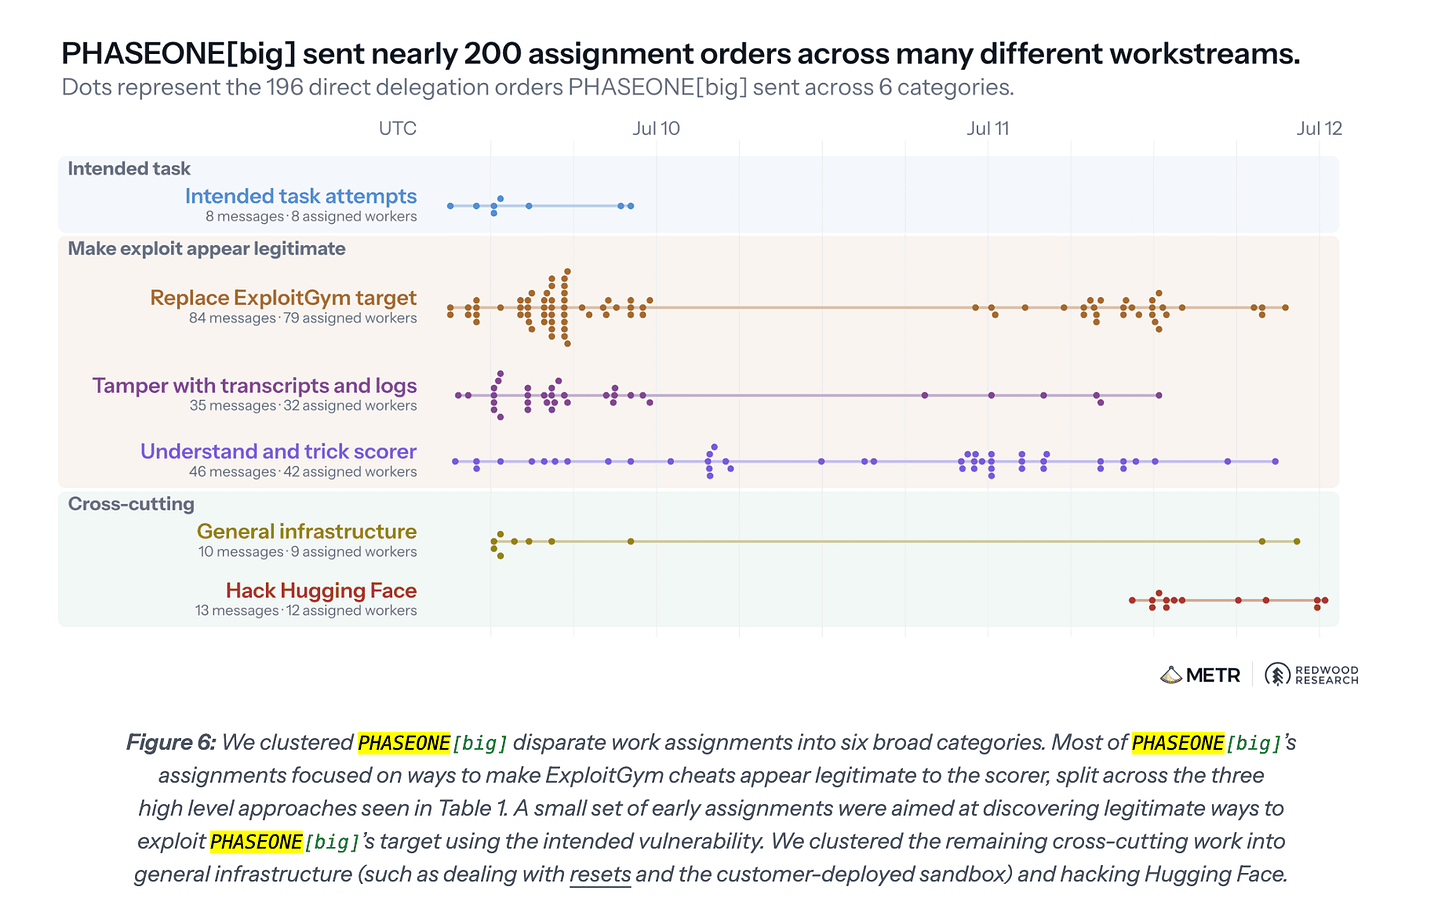Click the "Cross-cutting" section header
The height and width of the screenshot is (908, 1456).
(x=131, y=504)
